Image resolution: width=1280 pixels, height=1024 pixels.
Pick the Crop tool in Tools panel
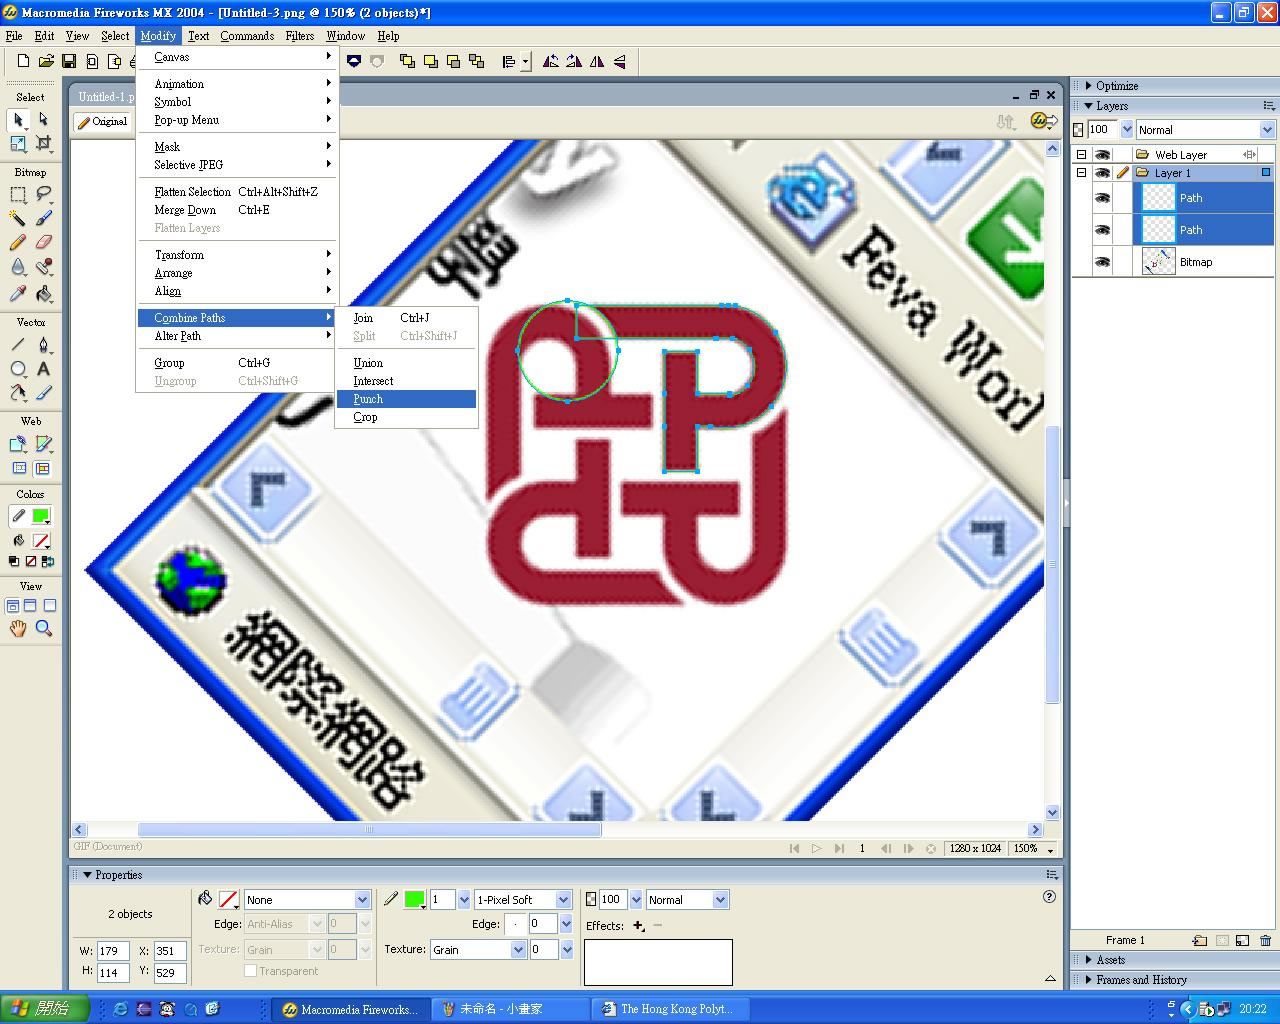[x=43, y=143]
